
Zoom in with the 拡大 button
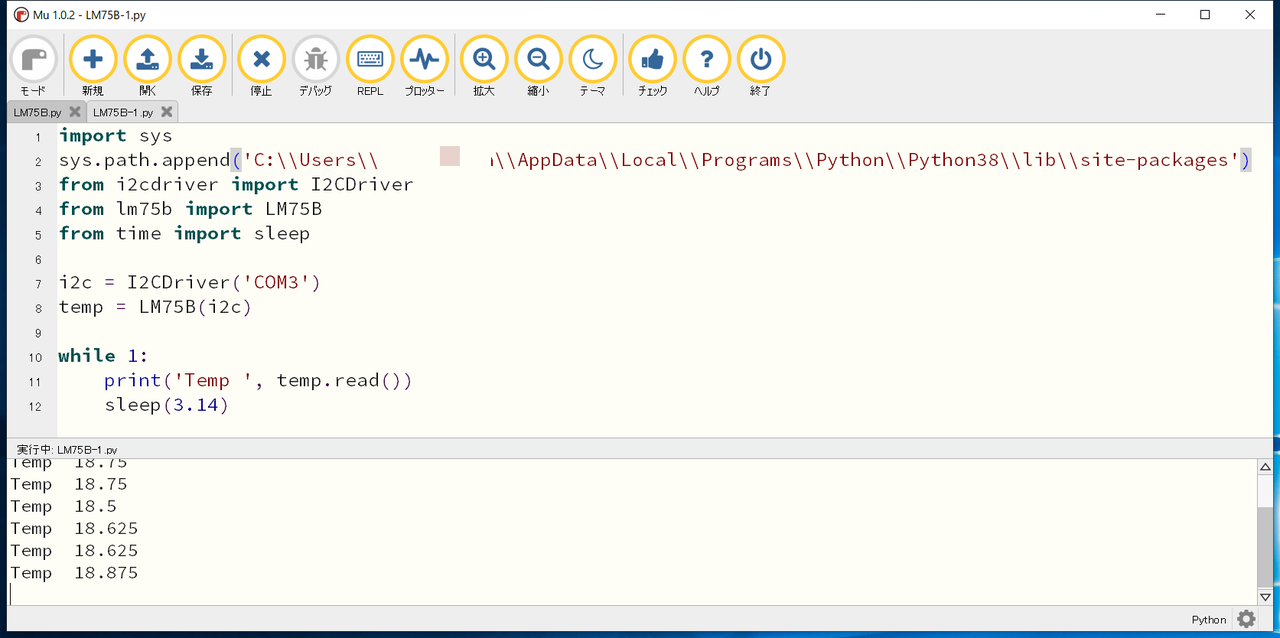click(x=484, y=66)
